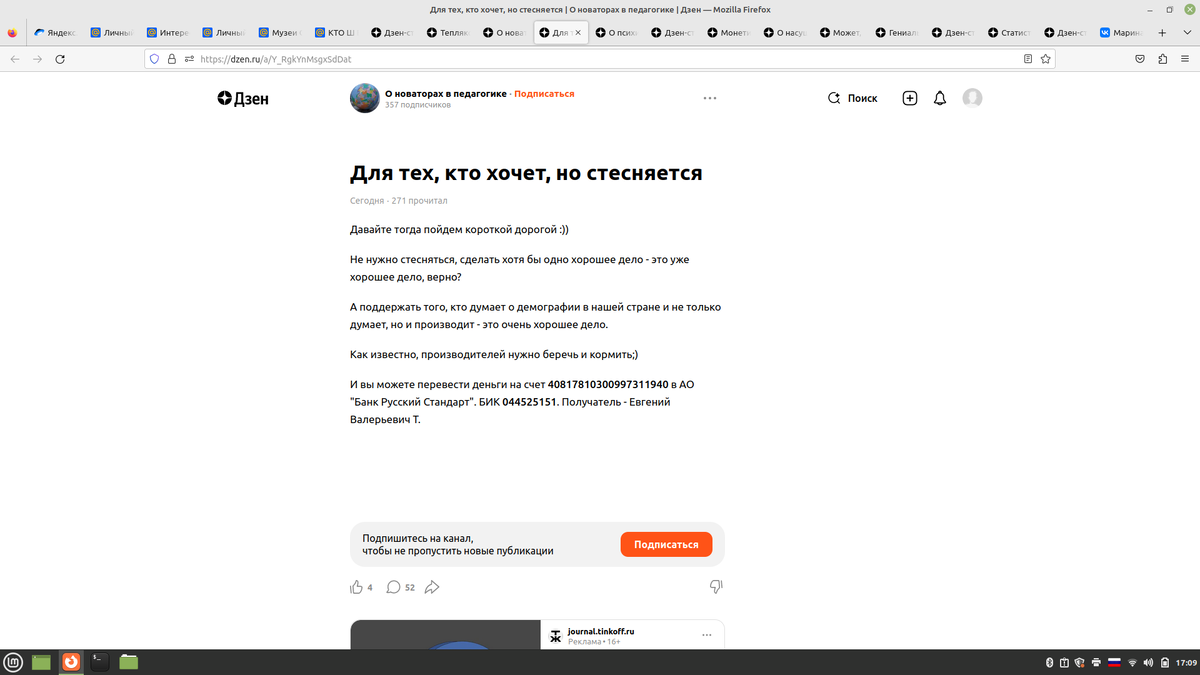Click the padlock site info icon
Viewport: 1200px width, 675px height.
pyautogui.click(x=171, y=59)
